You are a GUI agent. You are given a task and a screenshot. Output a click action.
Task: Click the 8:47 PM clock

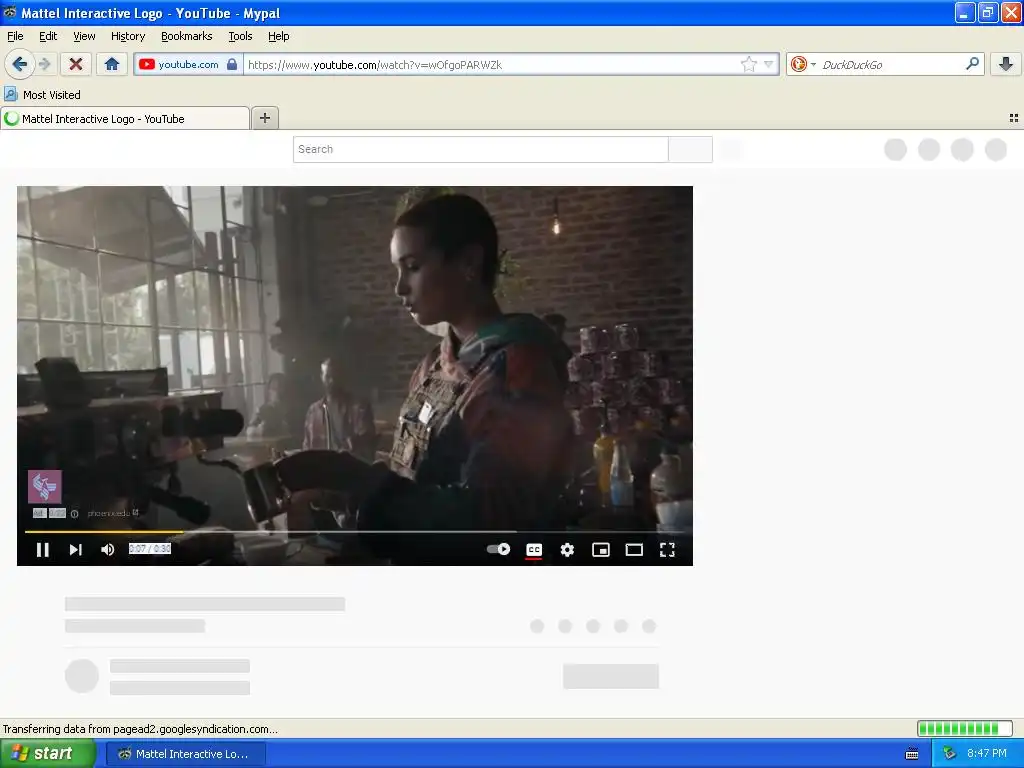pos(987,753)
